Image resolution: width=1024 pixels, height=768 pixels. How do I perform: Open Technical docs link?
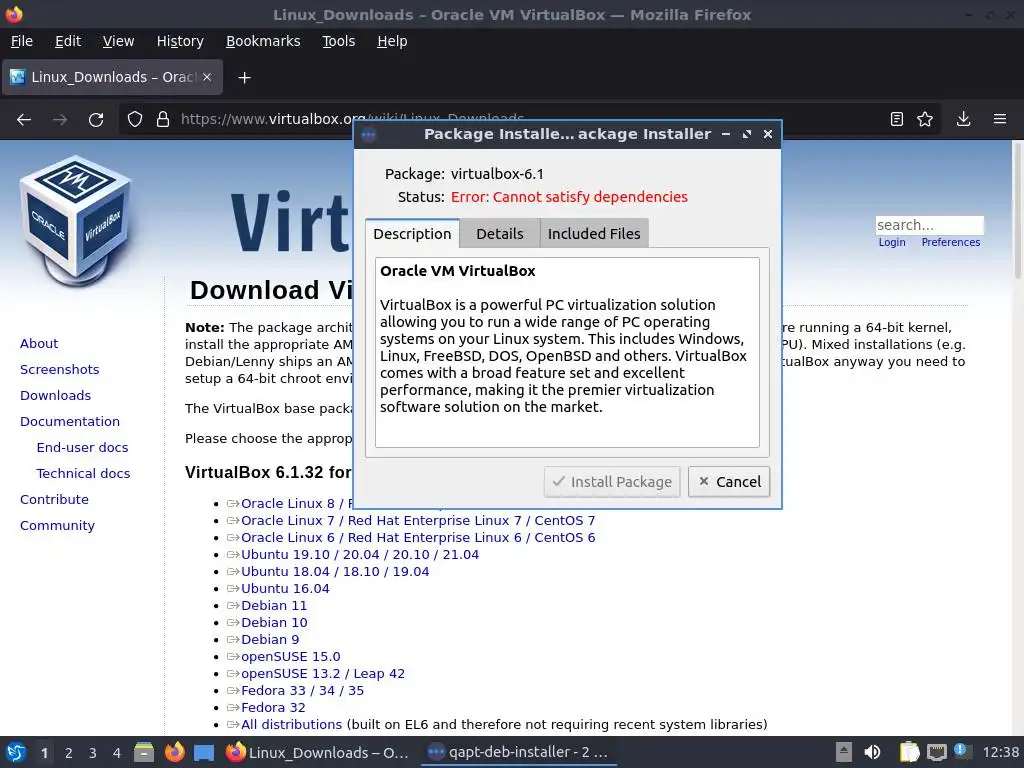click(83, 474)
